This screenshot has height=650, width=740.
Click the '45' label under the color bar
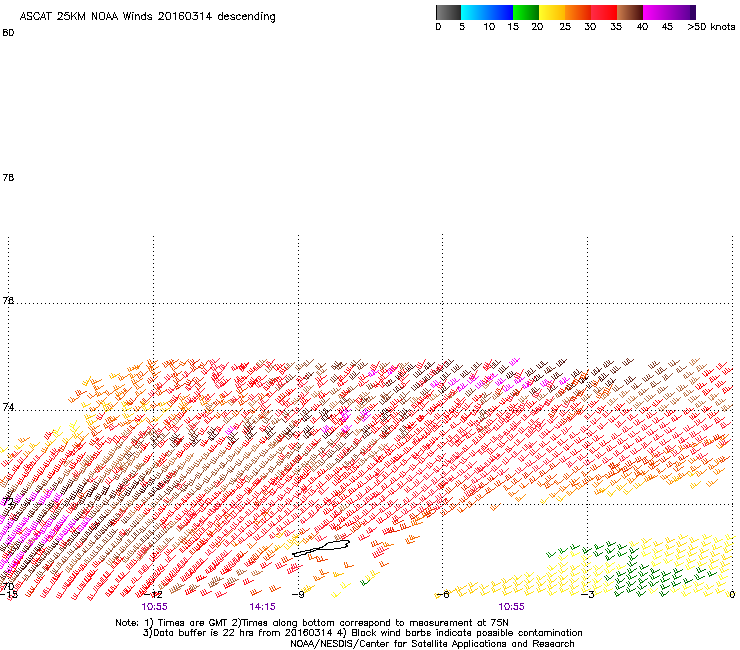tap(667, 27)
